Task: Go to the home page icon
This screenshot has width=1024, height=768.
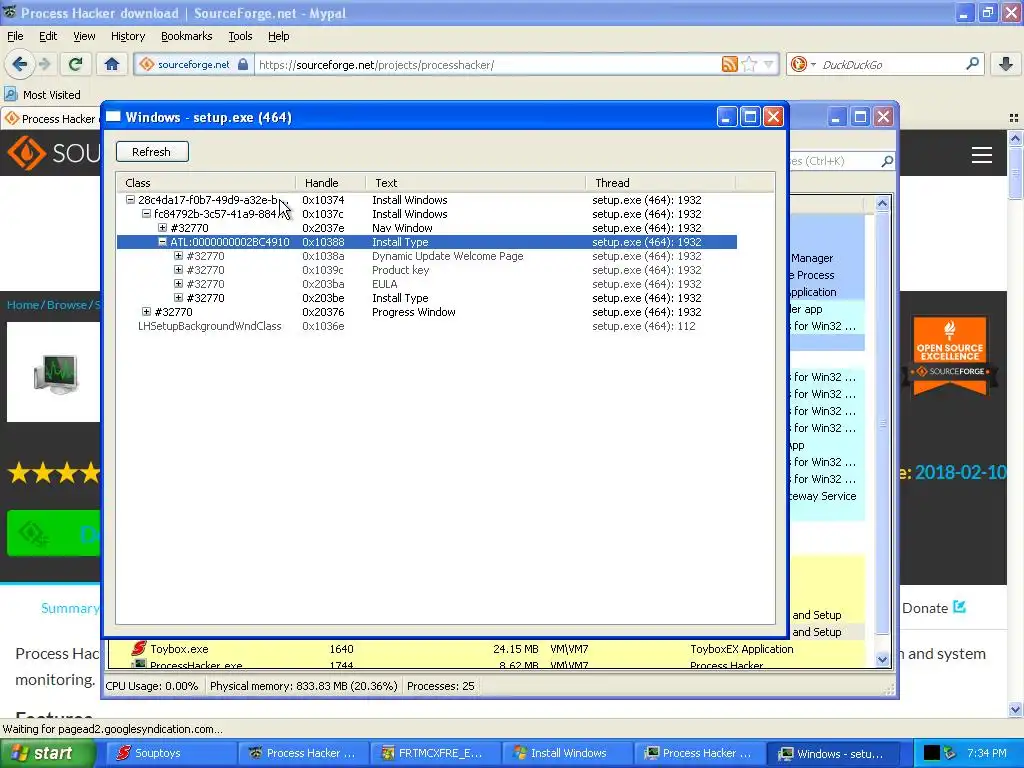Action: pos(112,64)
